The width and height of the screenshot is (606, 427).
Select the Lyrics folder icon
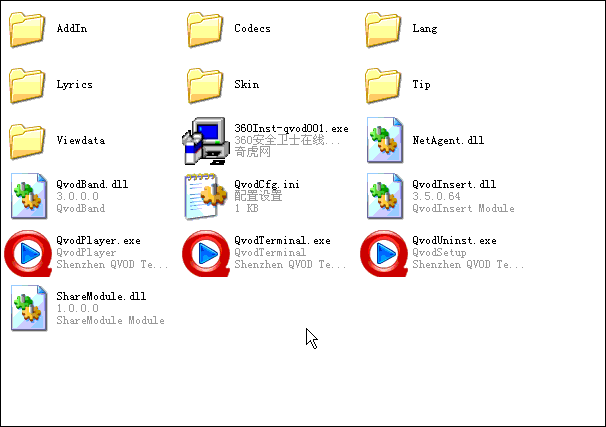(27, 85)
